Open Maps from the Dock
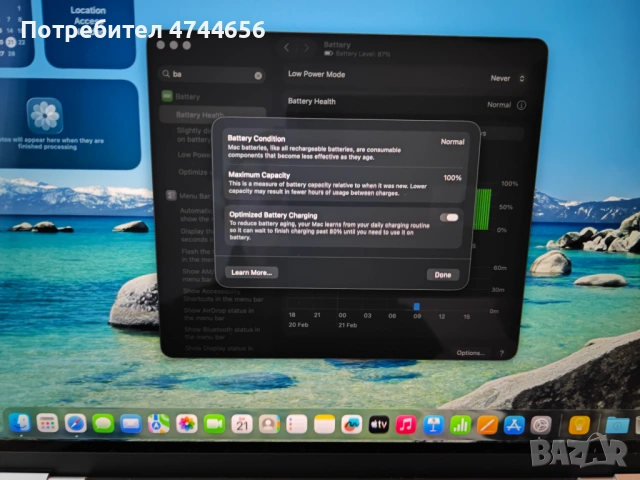Screen dimensions: 640x480 tap(159, 424)
